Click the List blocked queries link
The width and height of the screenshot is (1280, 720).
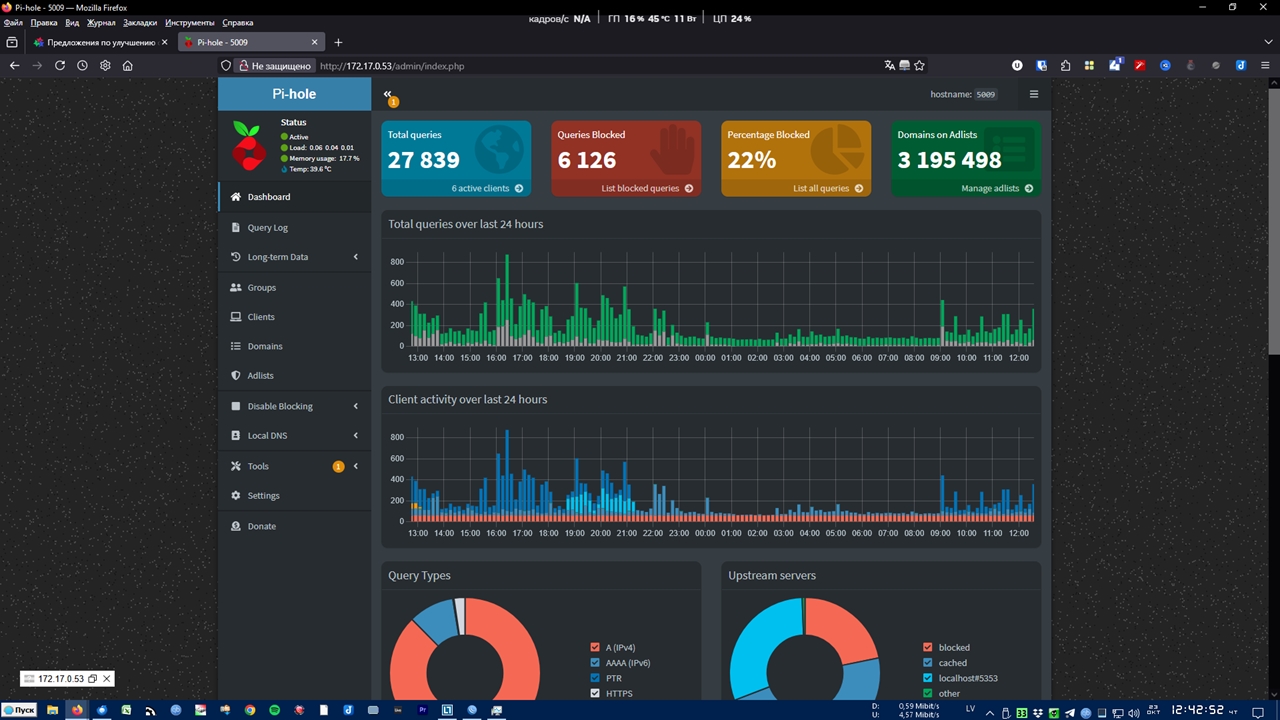640,188
